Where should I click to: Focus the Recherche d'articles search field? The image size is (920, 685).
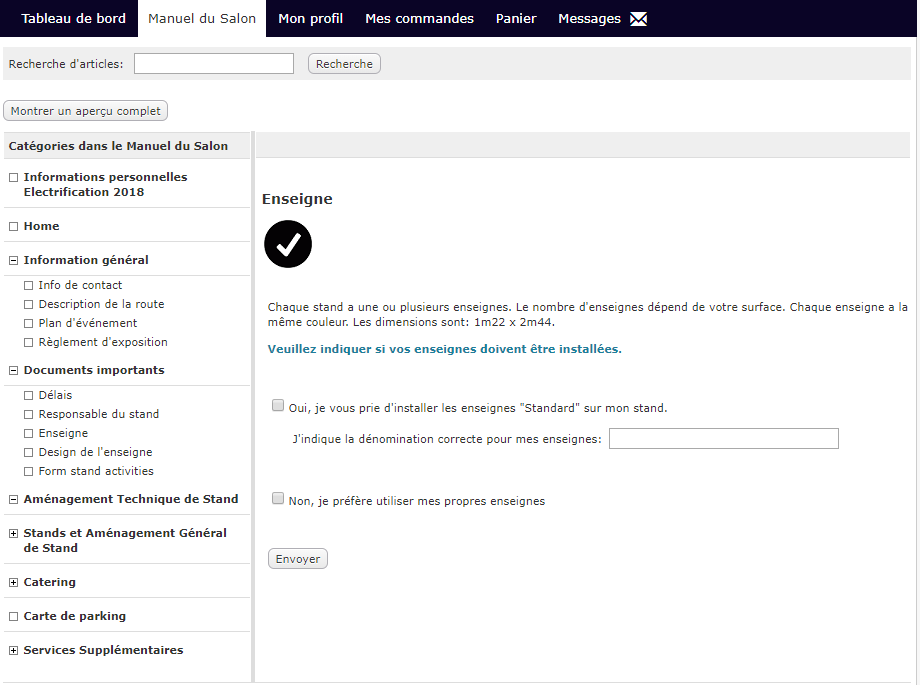214,63
